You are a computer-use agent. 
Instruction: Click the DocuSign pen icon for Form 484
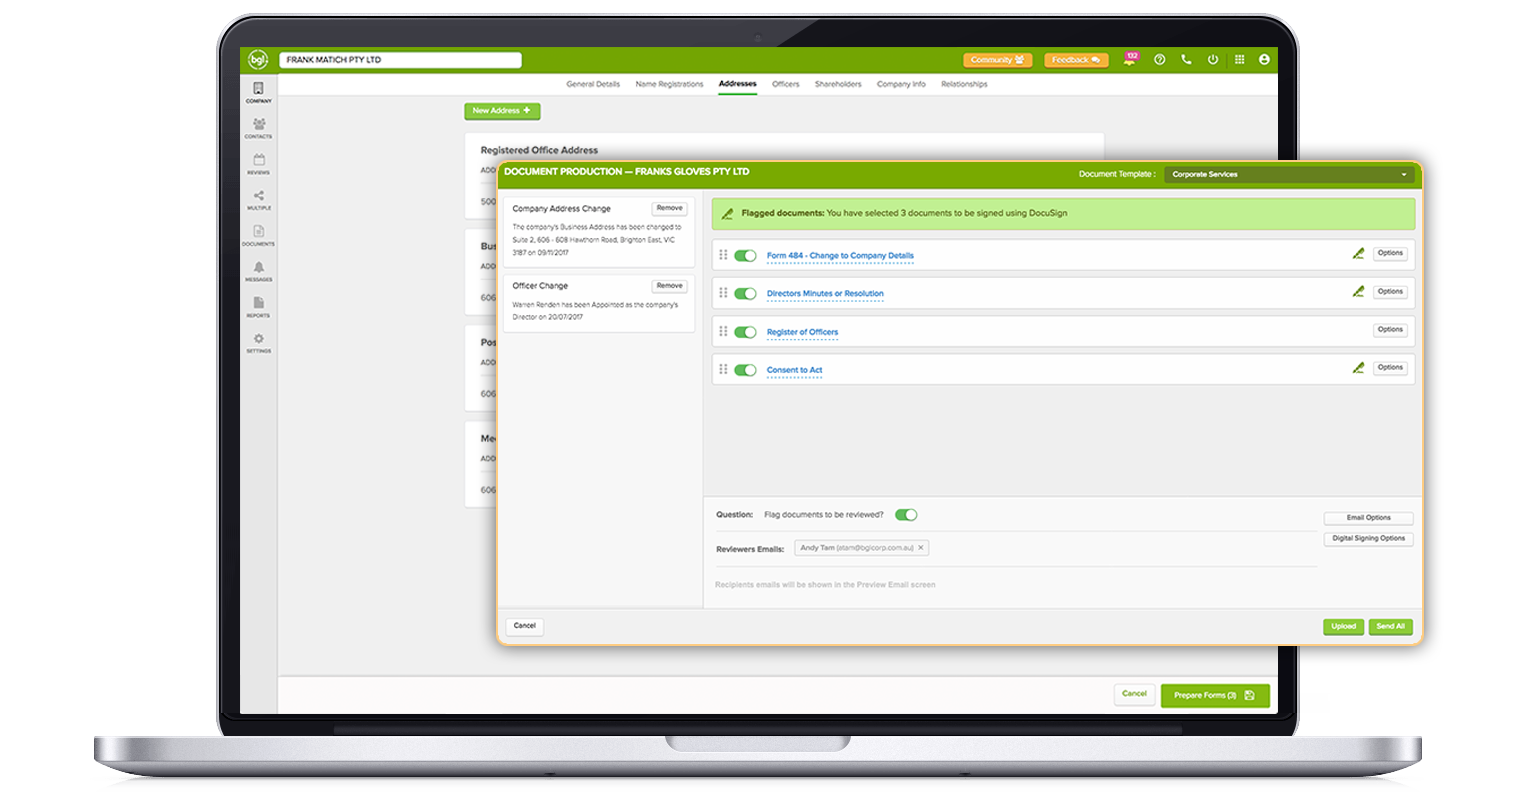coord(1357,254)
